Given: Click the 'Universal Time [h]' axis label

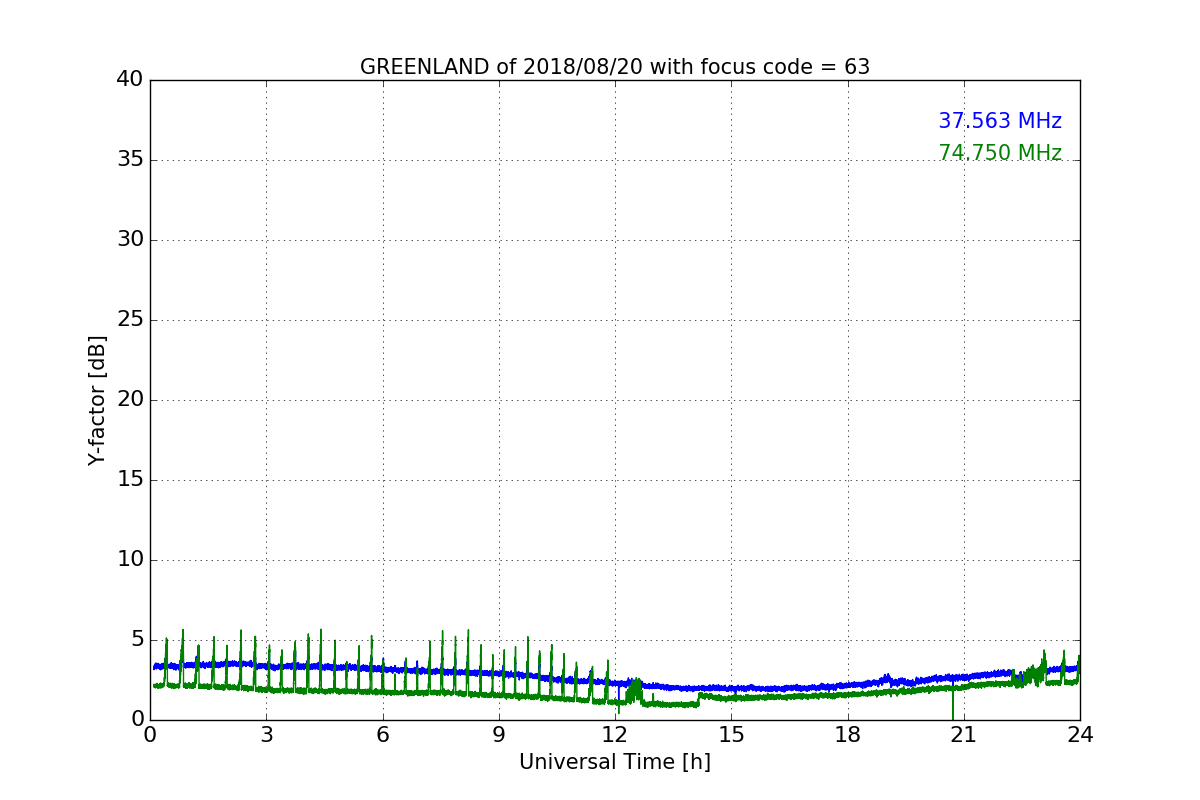Looking at the screenshot, I should click(615, 762).
